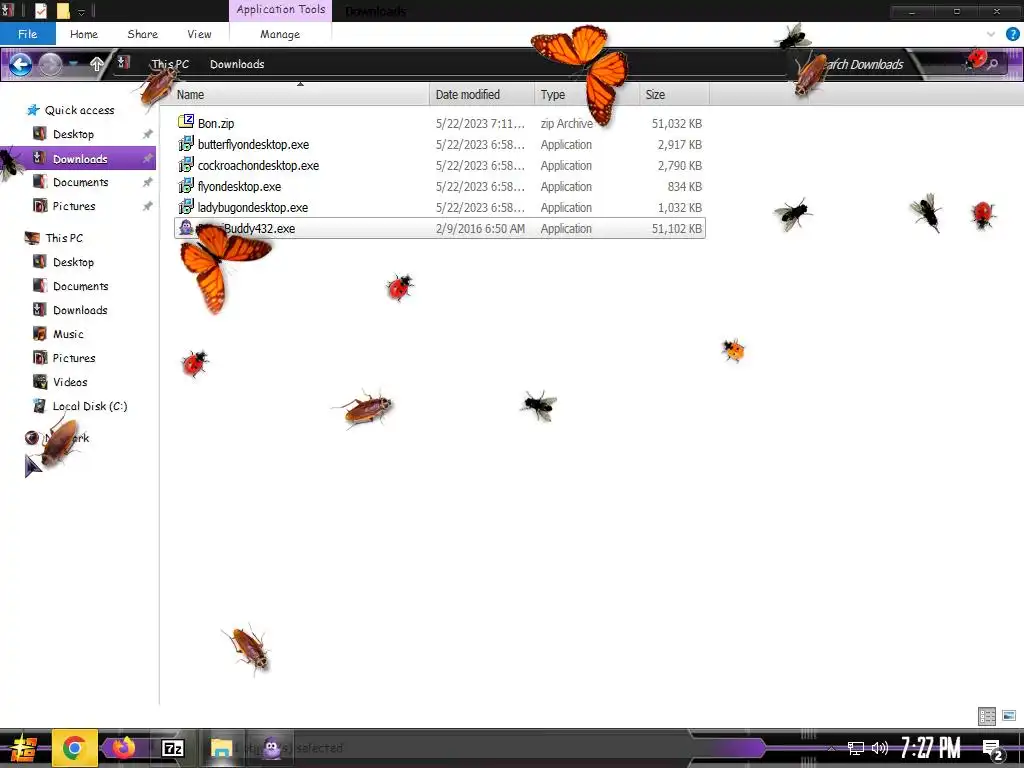Show hidden tray icons chevron

point(831,748)
